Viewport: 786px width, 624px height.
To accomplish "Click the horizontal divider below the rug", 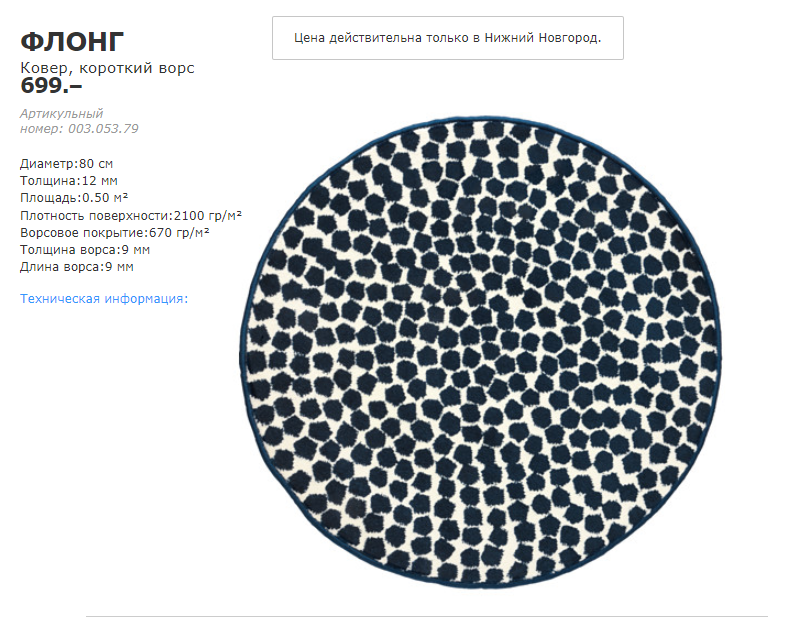I will [x=427, y=616].
